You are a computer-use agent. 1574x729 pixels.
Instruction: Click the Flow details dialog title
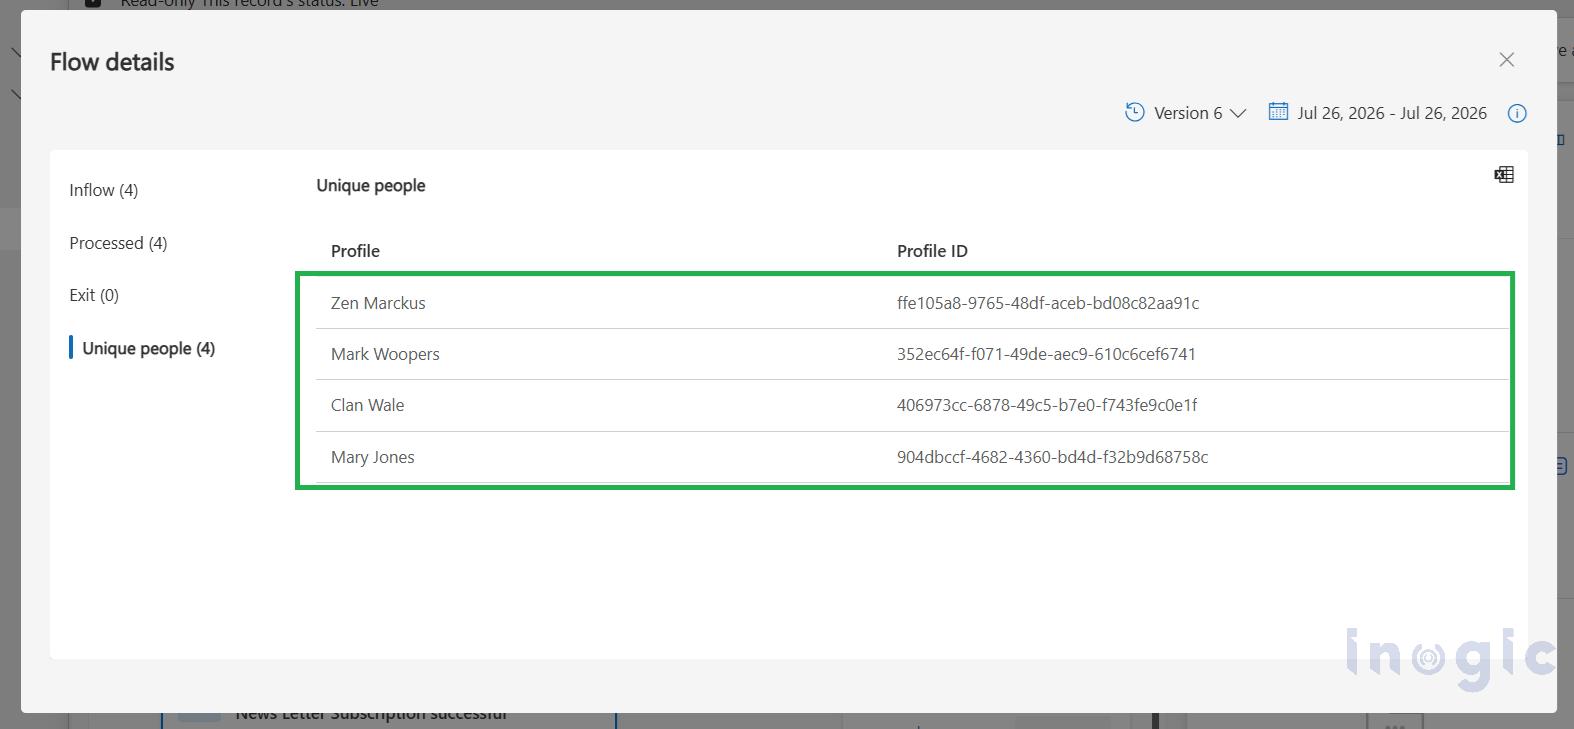click(x=112, y=62)
